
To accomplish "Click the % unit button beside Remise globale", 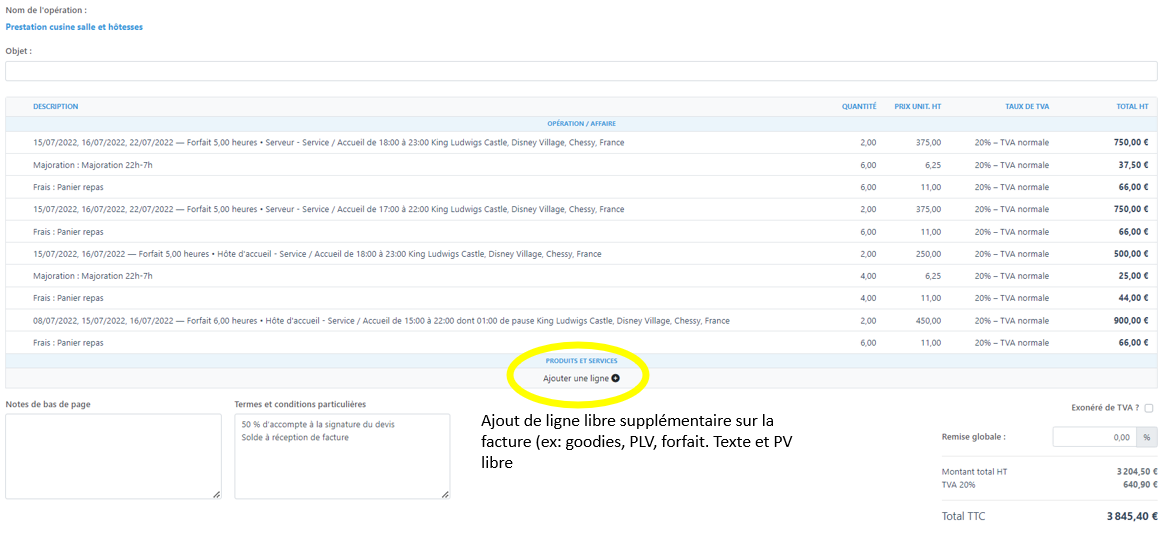I will tap(1146, 437).
